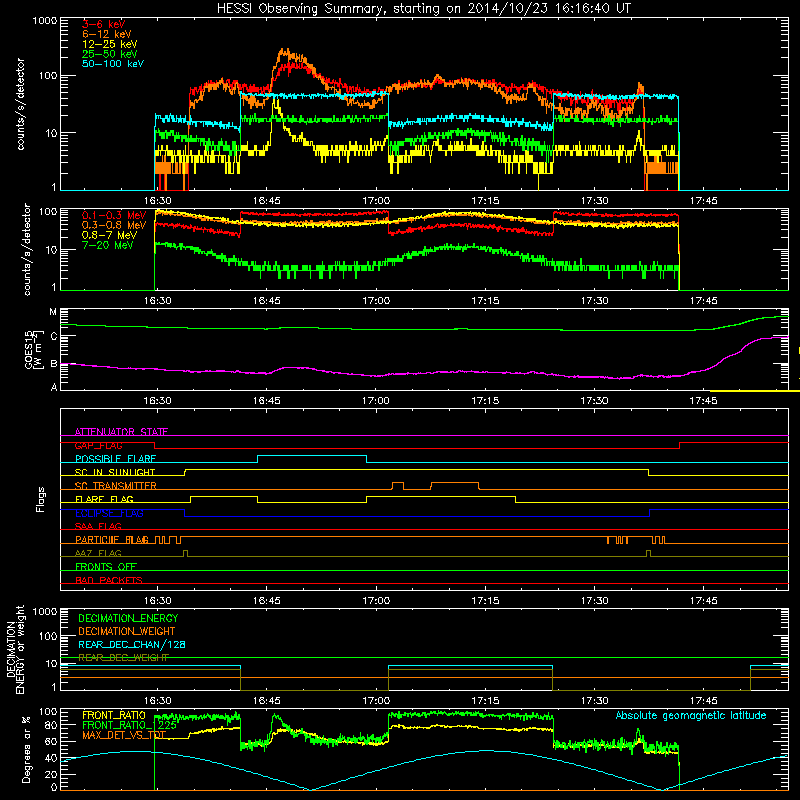Image resolution: width=800 pixels, height=800 pixels.
Task: Select the magenta ATTENUATOR_STATE flag label
Action: click(121, 432)
